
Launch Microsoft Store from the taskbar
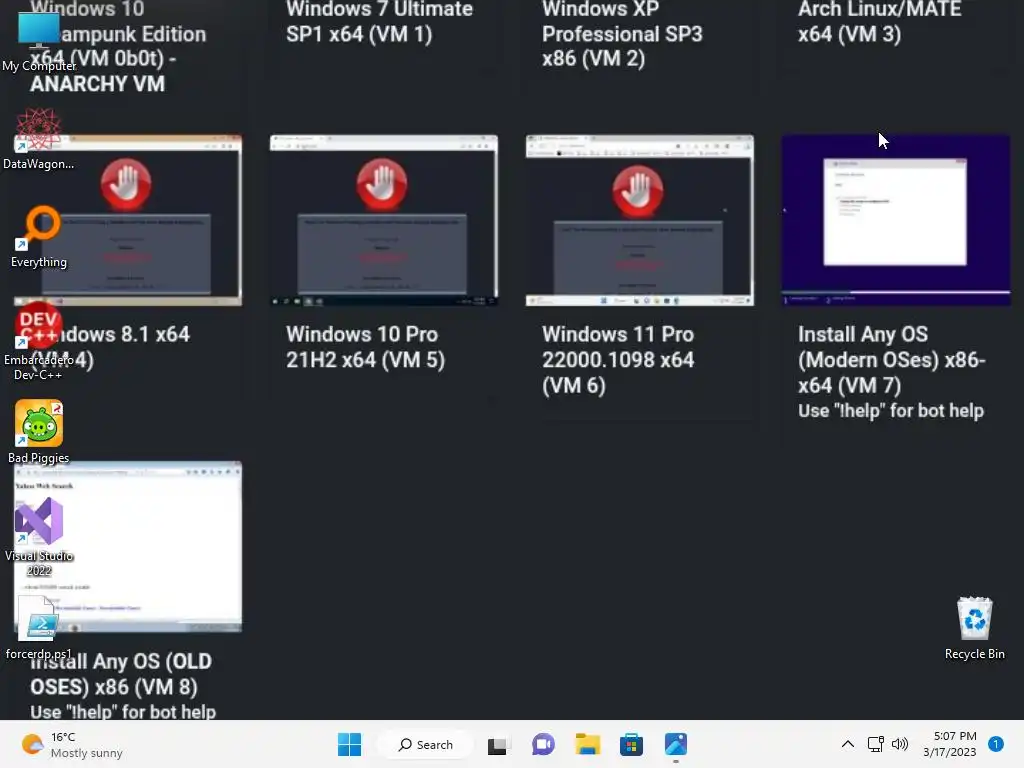[632, 744]
